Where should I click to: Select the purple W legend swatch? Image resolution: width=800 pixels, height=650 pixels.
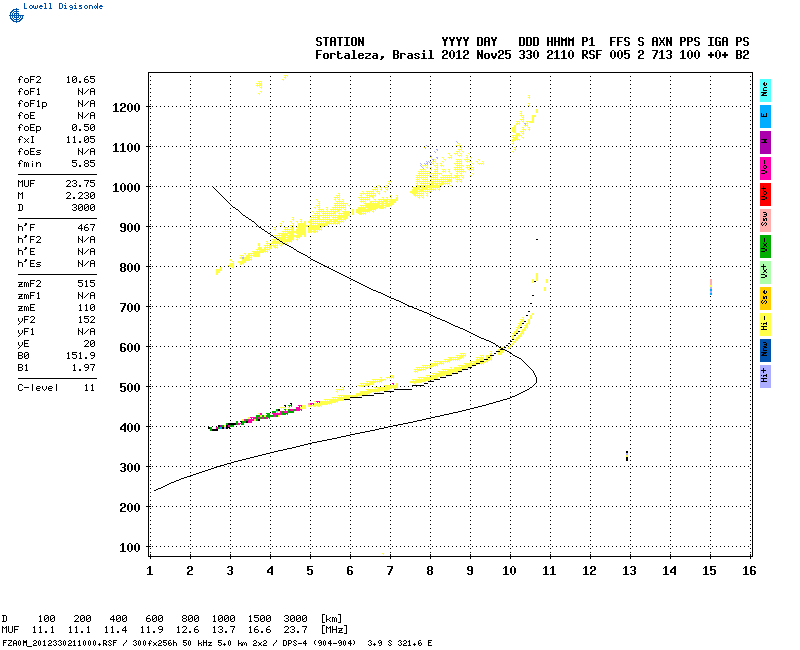(765, 142)
